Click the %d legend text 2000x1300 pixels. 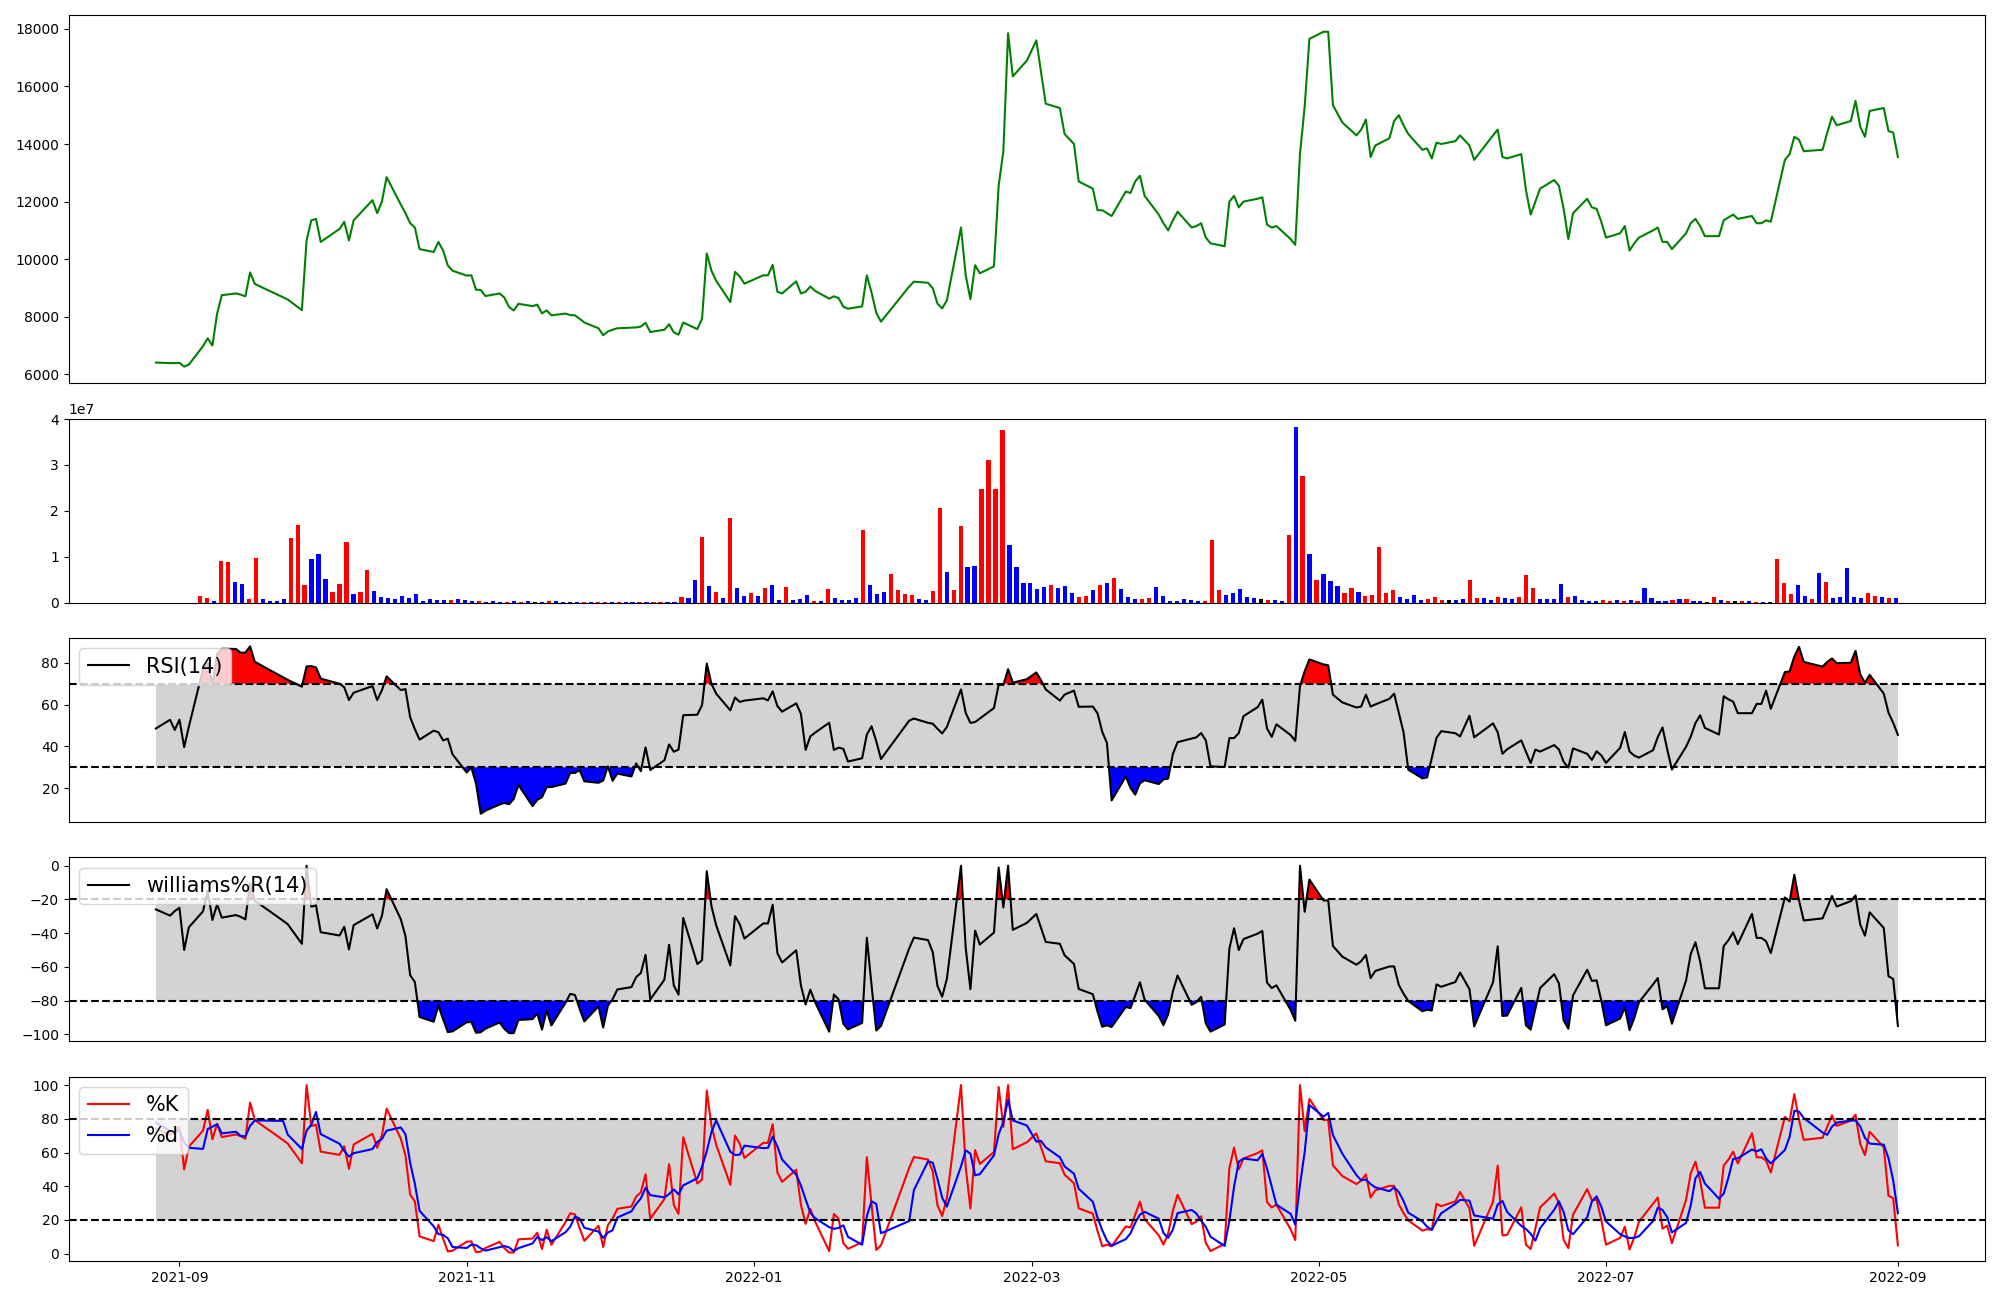(162, 1135)
